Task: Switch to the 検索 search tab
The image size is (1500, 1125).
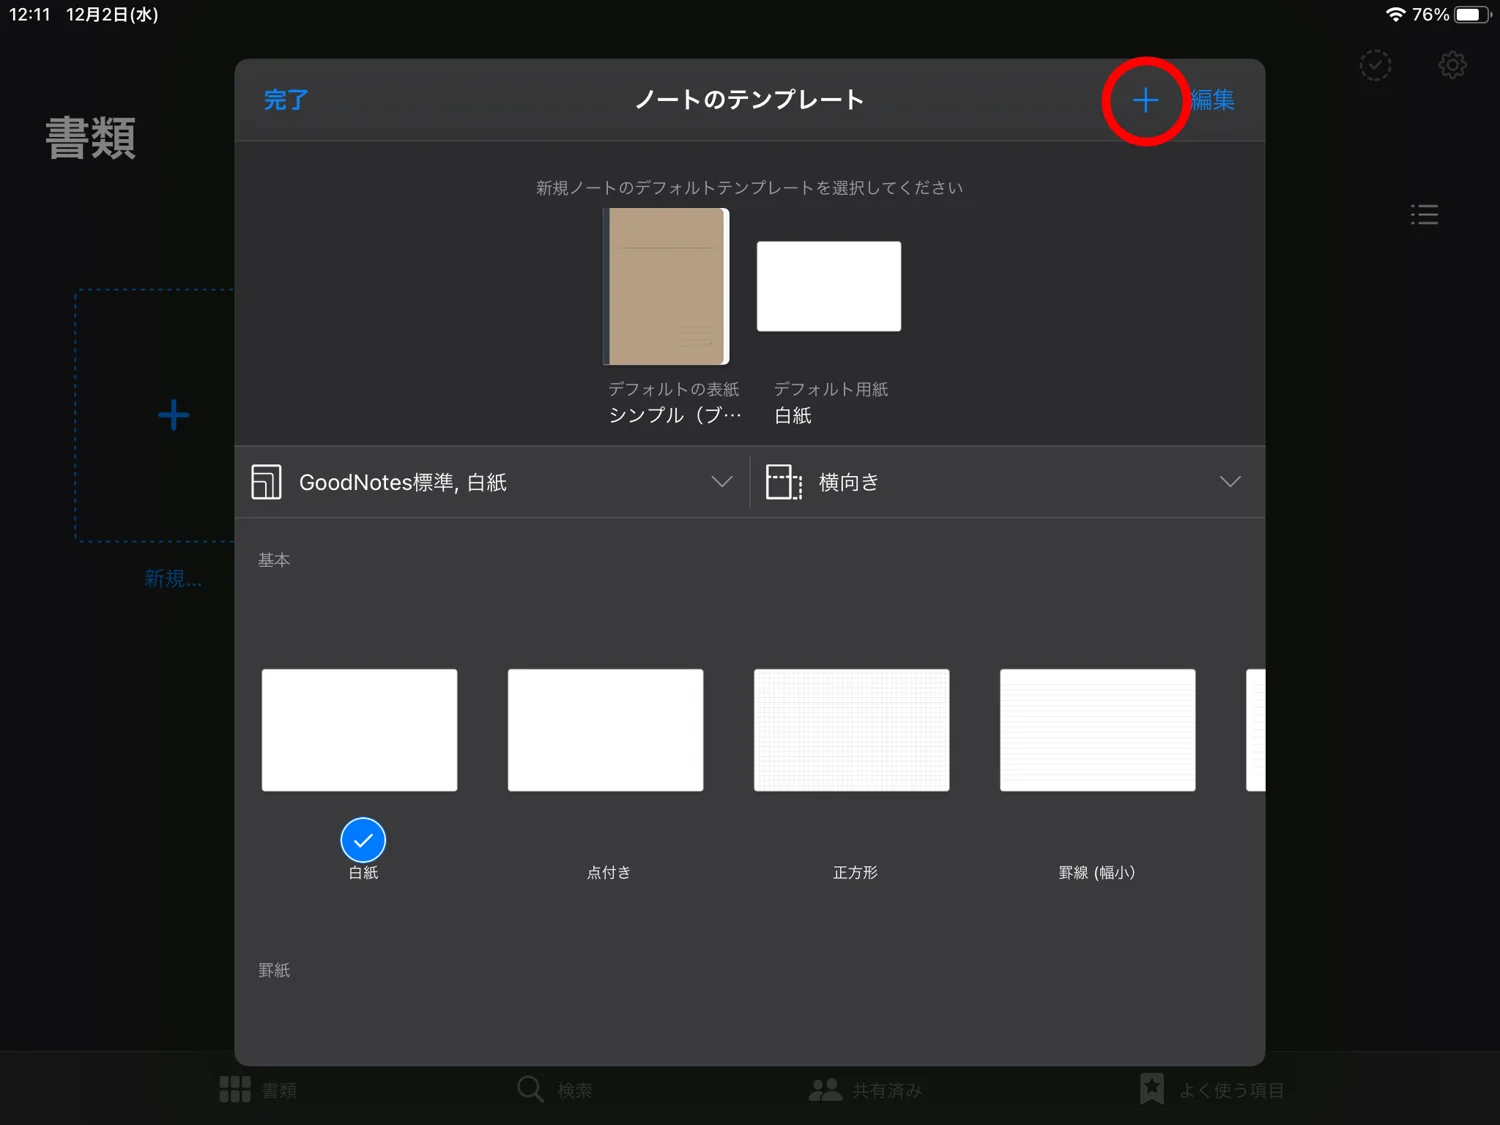Action: (529, 1089)
